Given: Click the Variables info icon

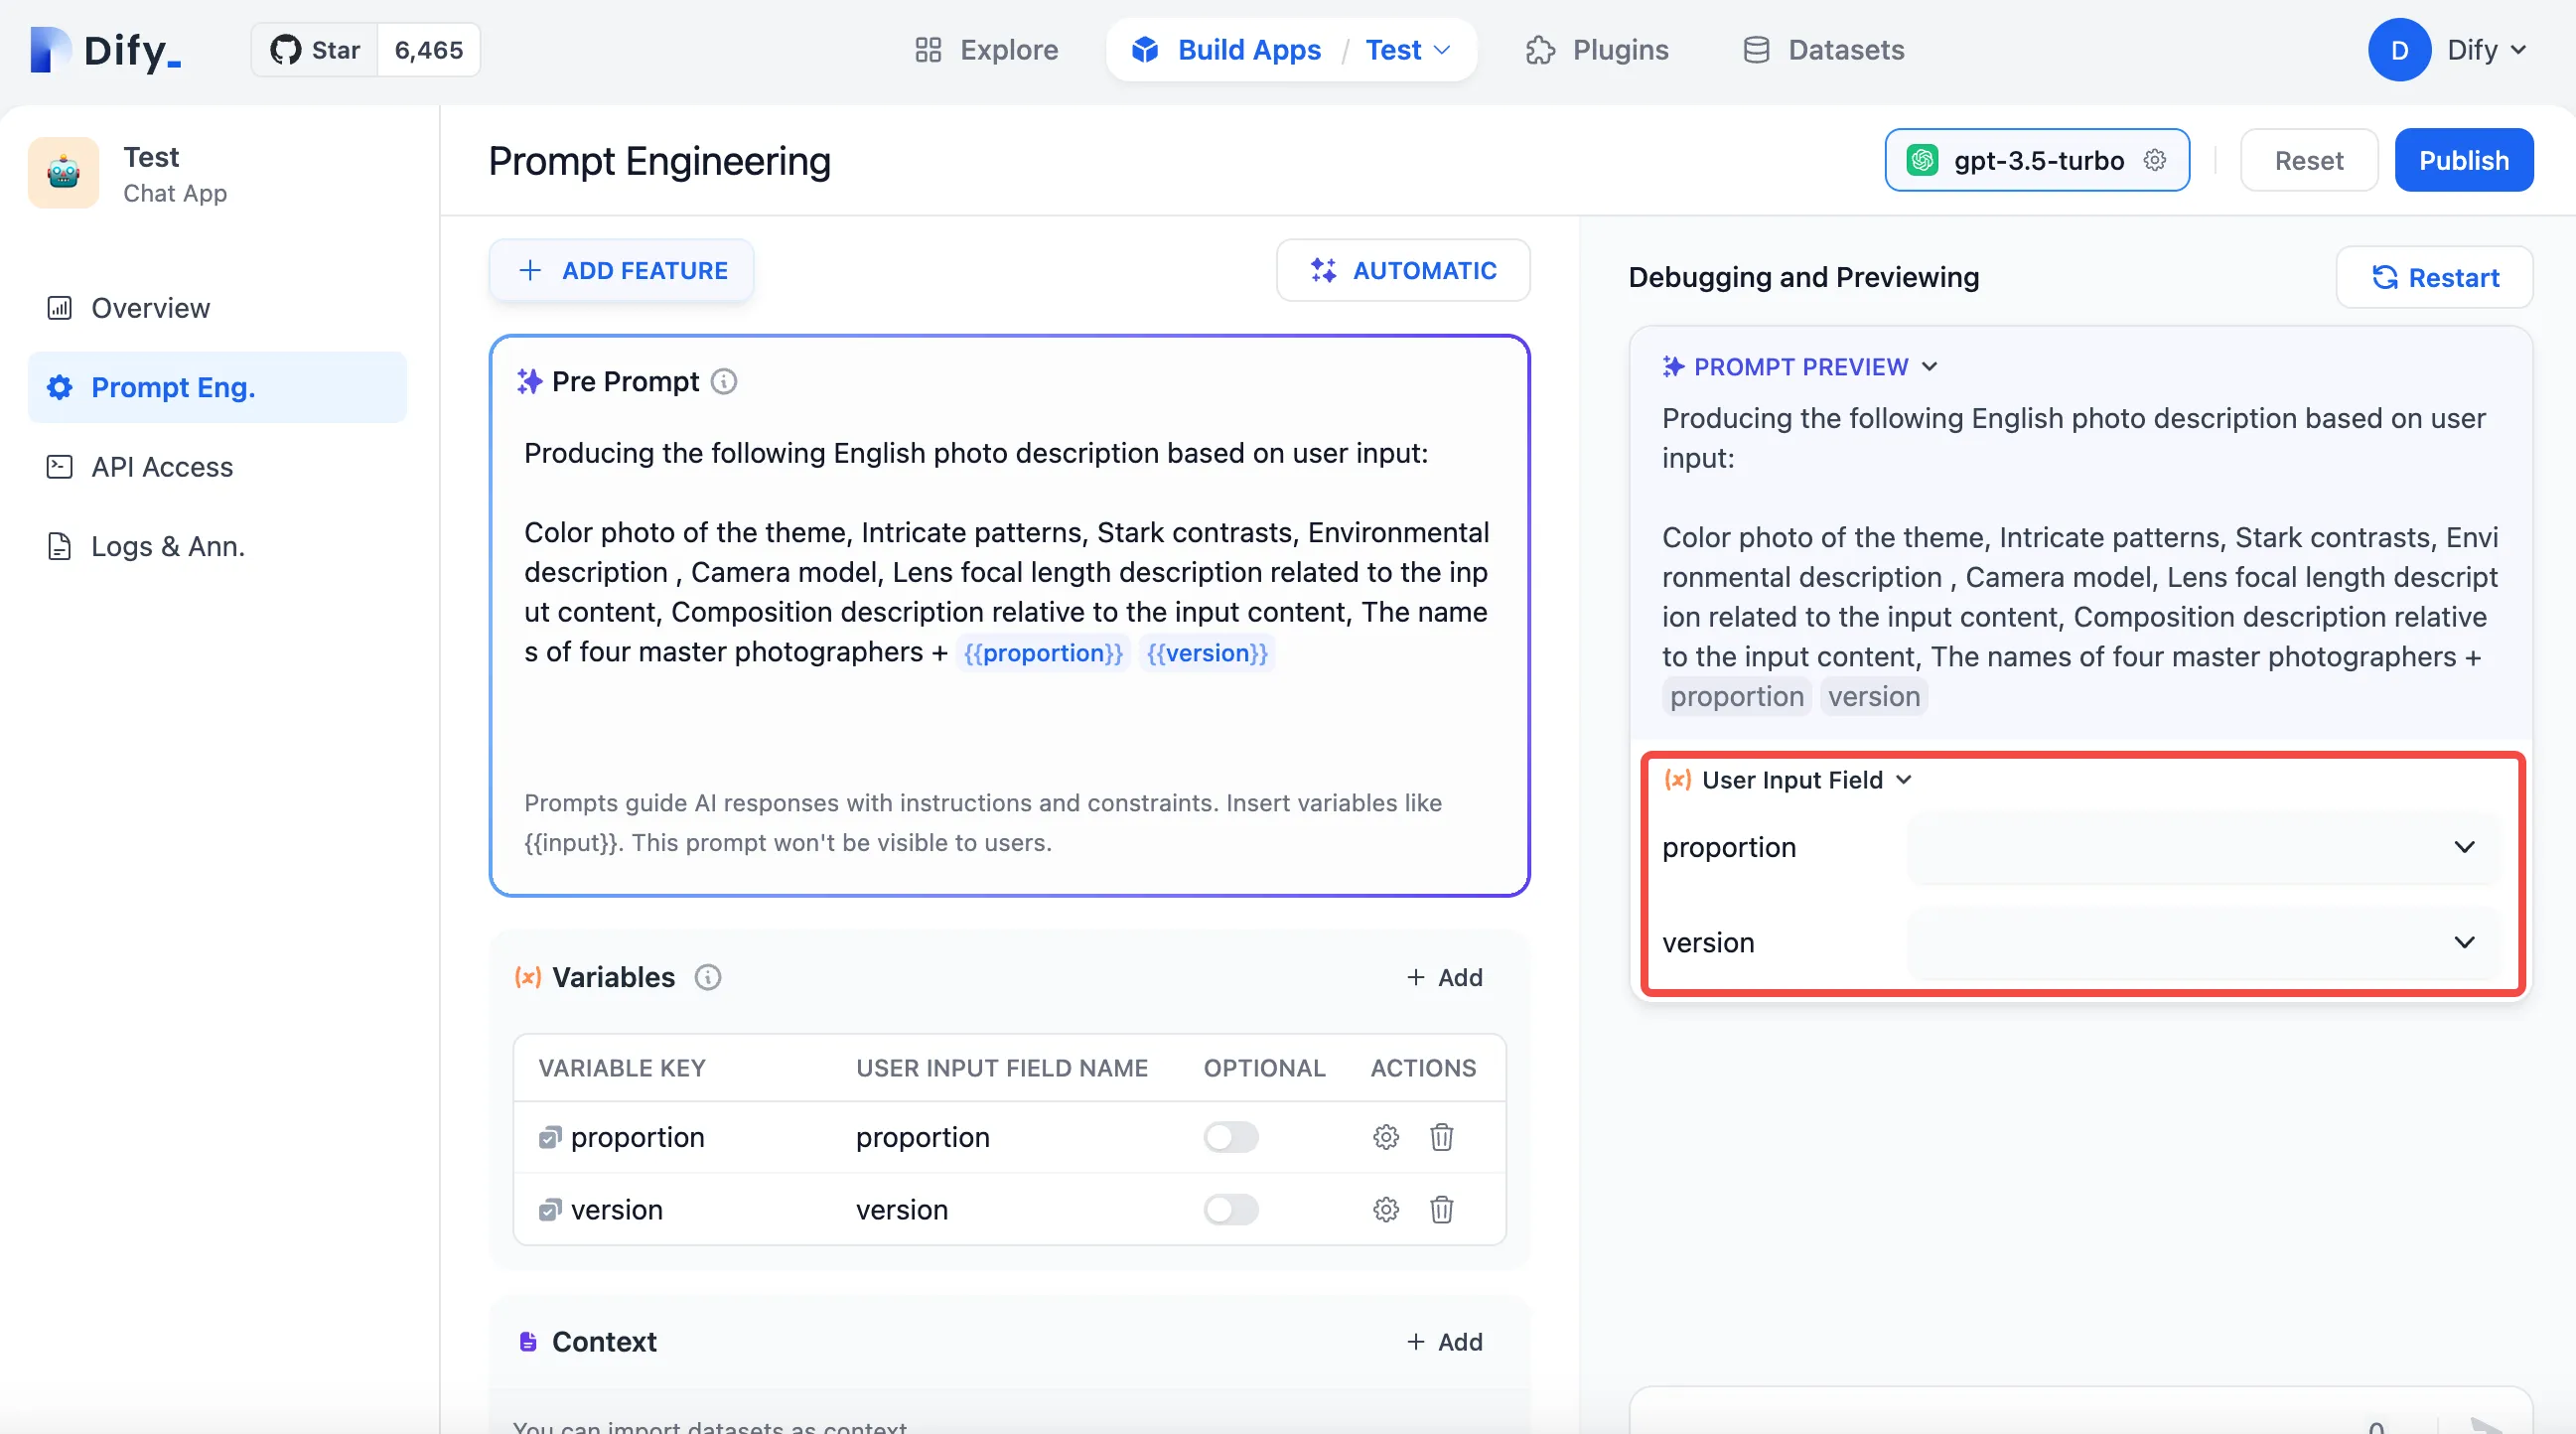Looking at the screenshot, I should 708,977.
